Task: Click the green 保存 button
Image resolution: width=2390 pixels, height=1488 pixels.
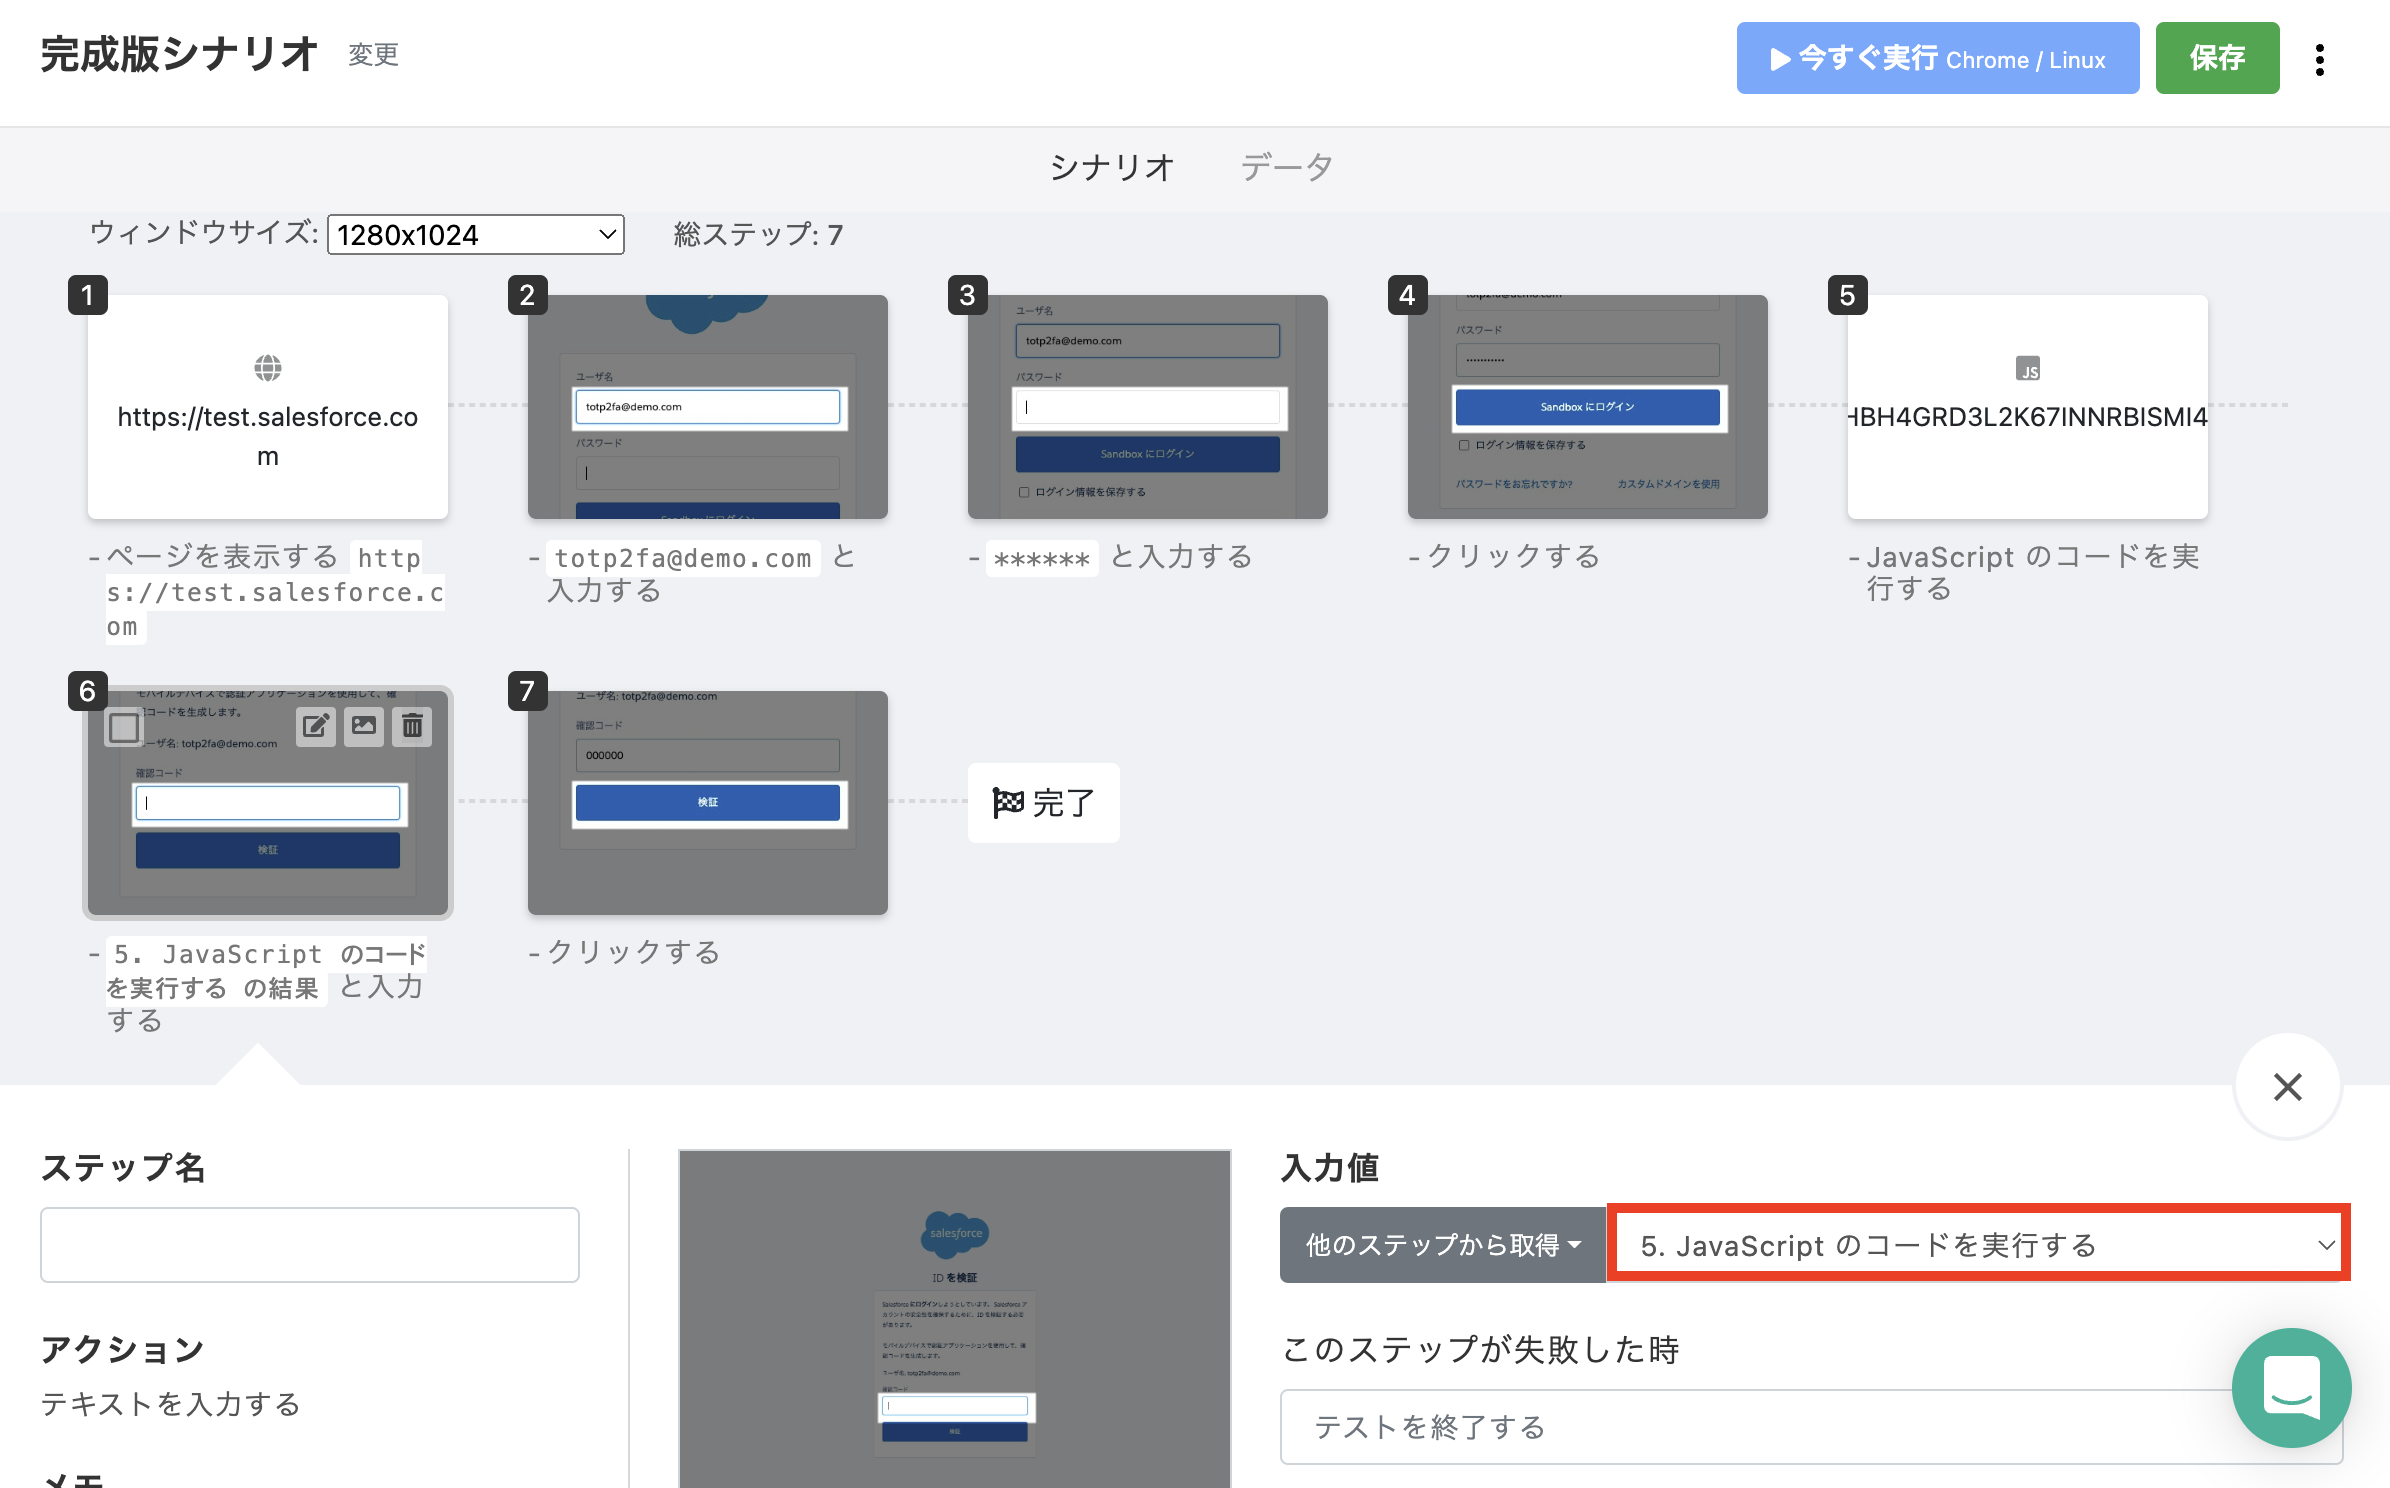Action: pos(2216,59)
